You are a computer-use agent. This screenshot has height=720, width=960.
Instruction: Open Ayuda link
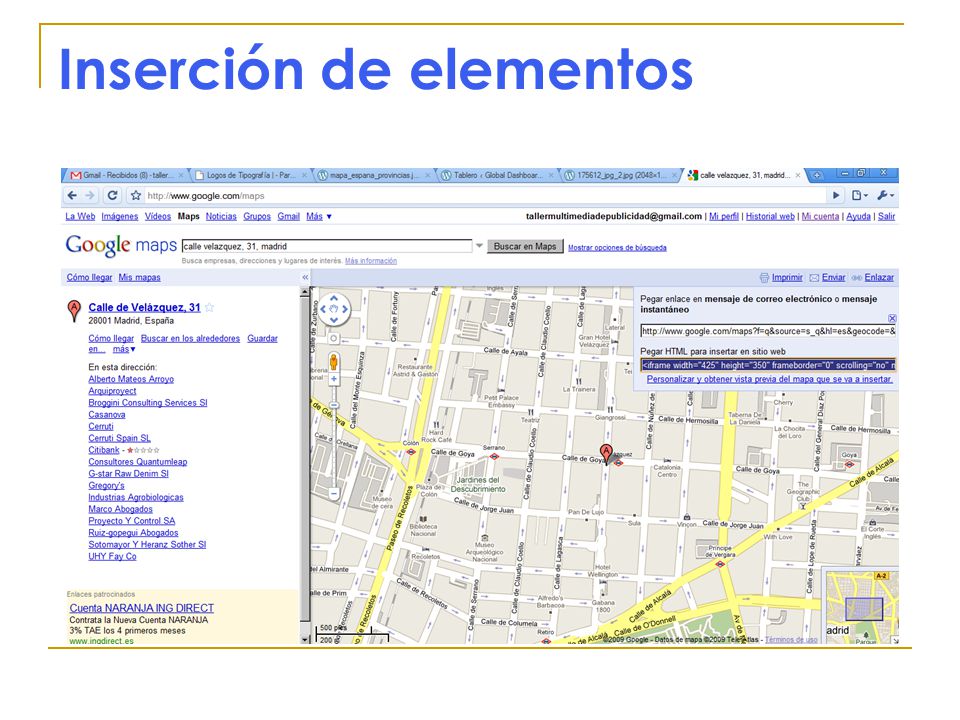858,217
